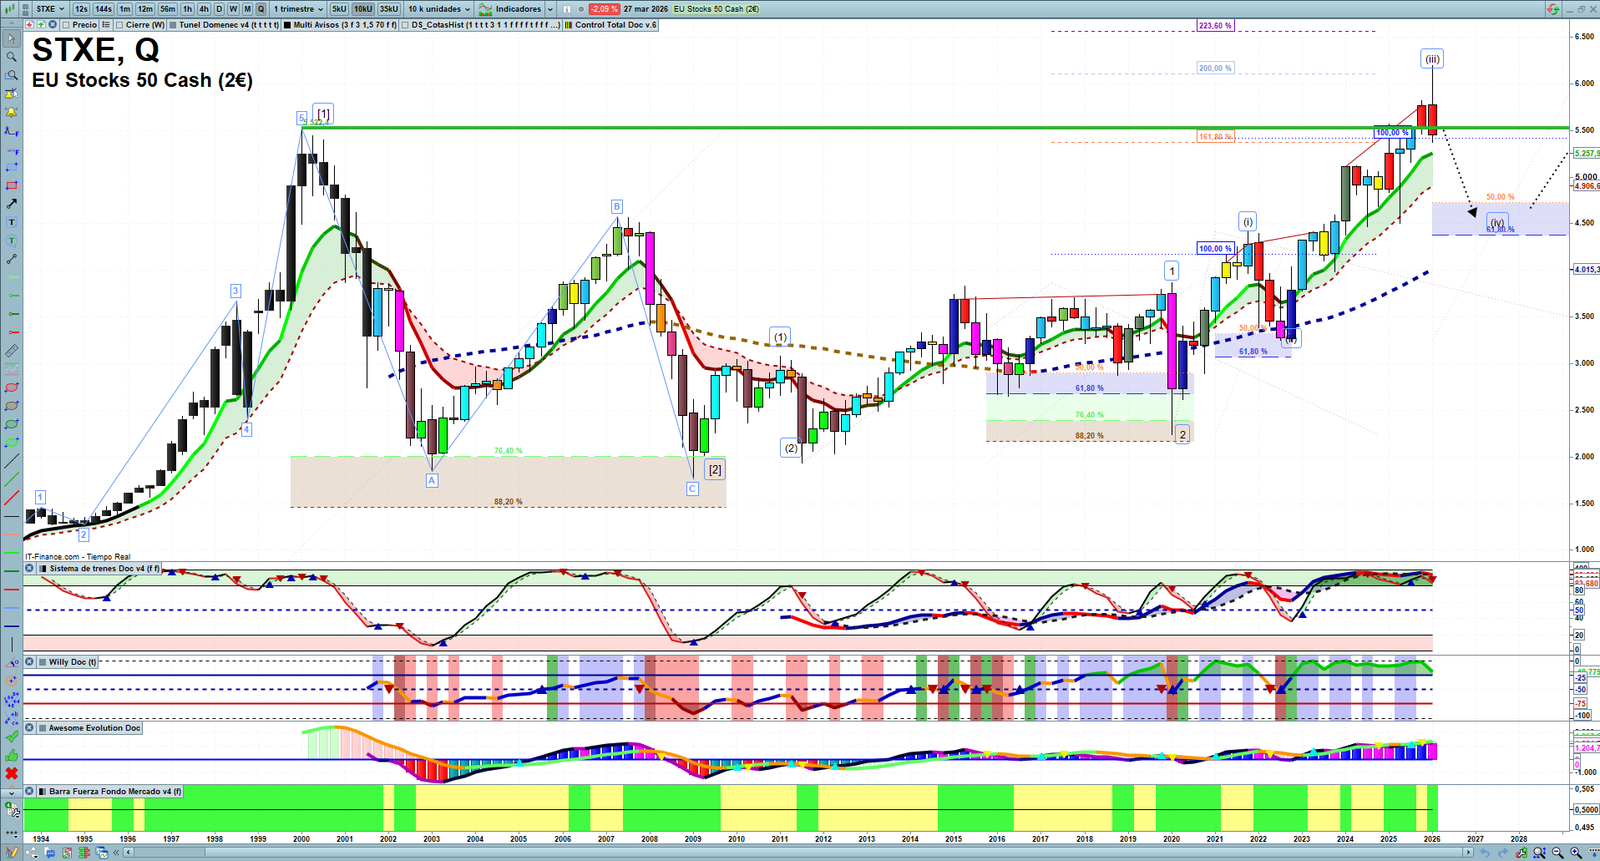Screen dimensions: 1600x861
Task: Select the ruler measurement tool
Action: 11,351
